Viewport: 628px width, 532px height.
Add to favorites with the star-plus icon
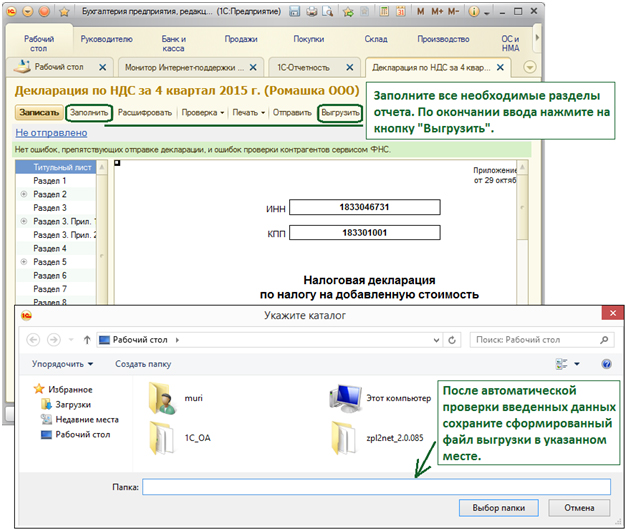click(x=348, y=12)
